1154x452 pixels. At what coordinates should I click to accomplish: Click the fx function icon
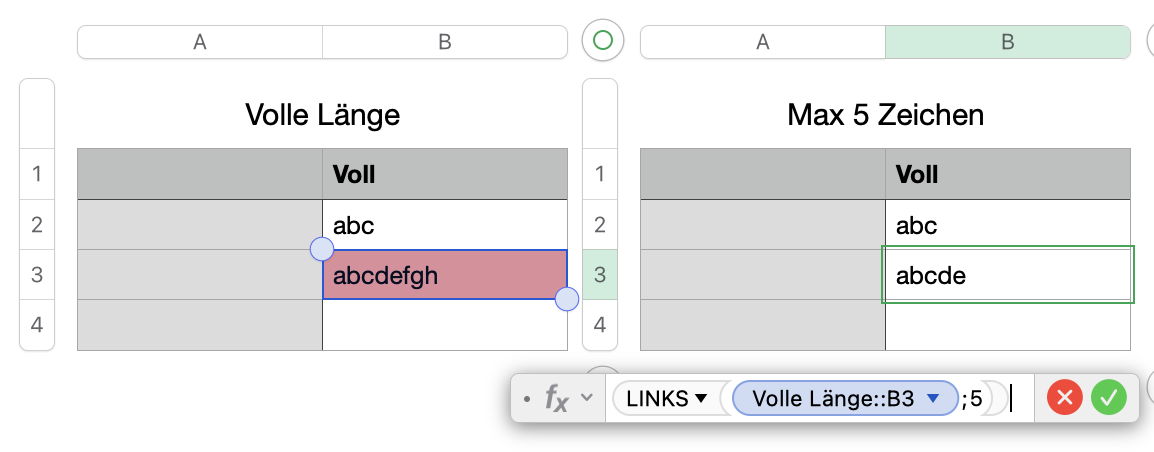(x=556, y=398)
